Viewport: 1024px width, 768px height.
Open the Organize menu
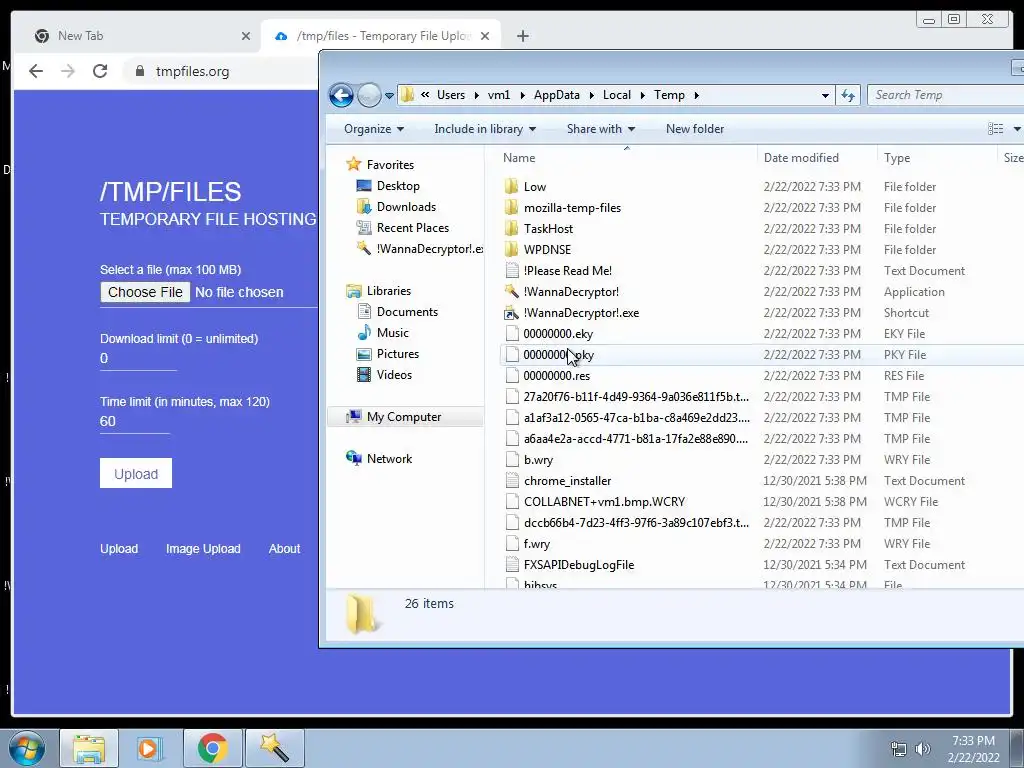click(x=374, y=129)
